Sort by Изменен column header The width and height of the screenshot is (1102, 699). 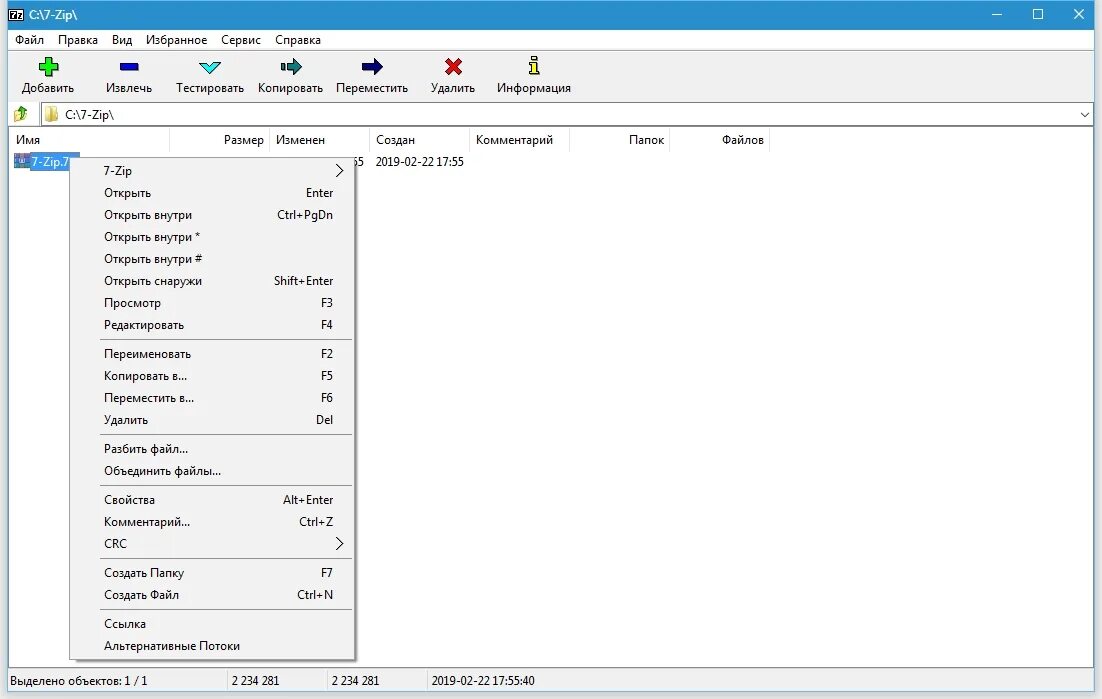(319, 140)
